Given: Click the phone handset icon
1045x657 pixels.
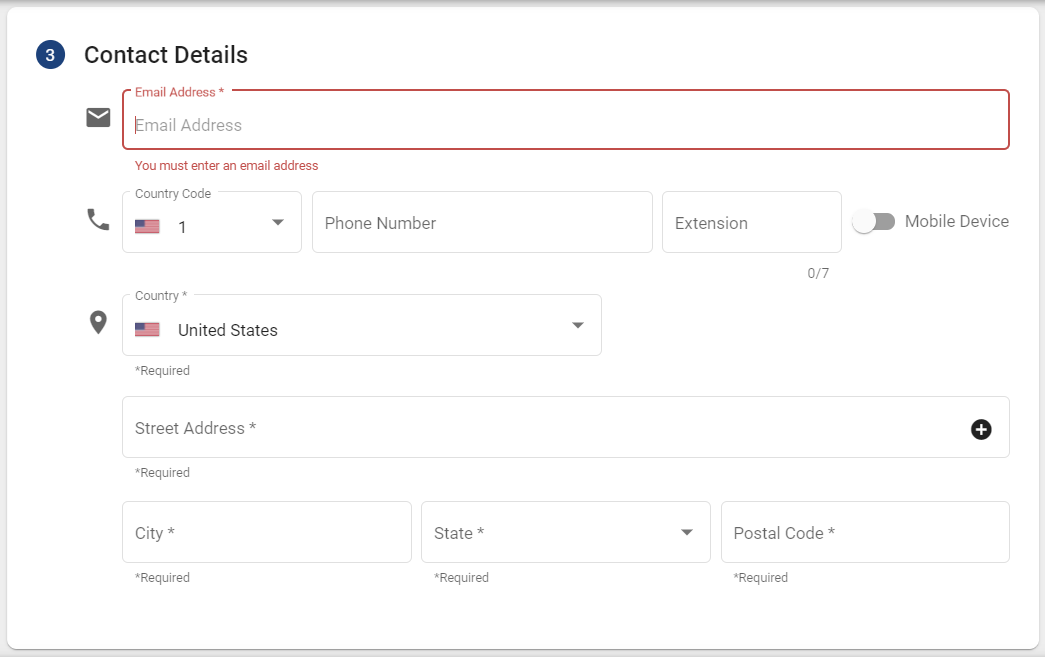Looking at the screenshot, I should pos(98,220).
